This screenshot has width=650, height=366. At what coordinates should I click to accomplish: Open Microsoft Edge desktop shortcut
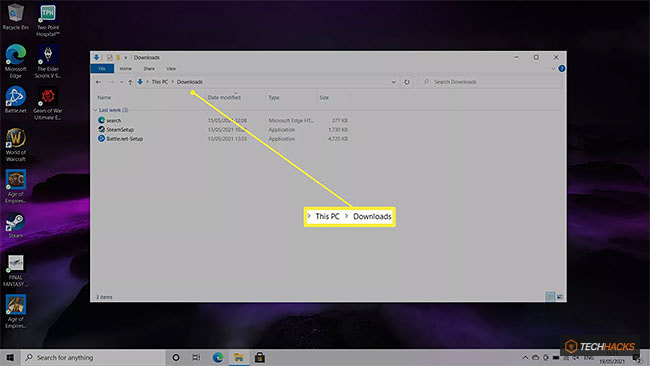[15, 61]
